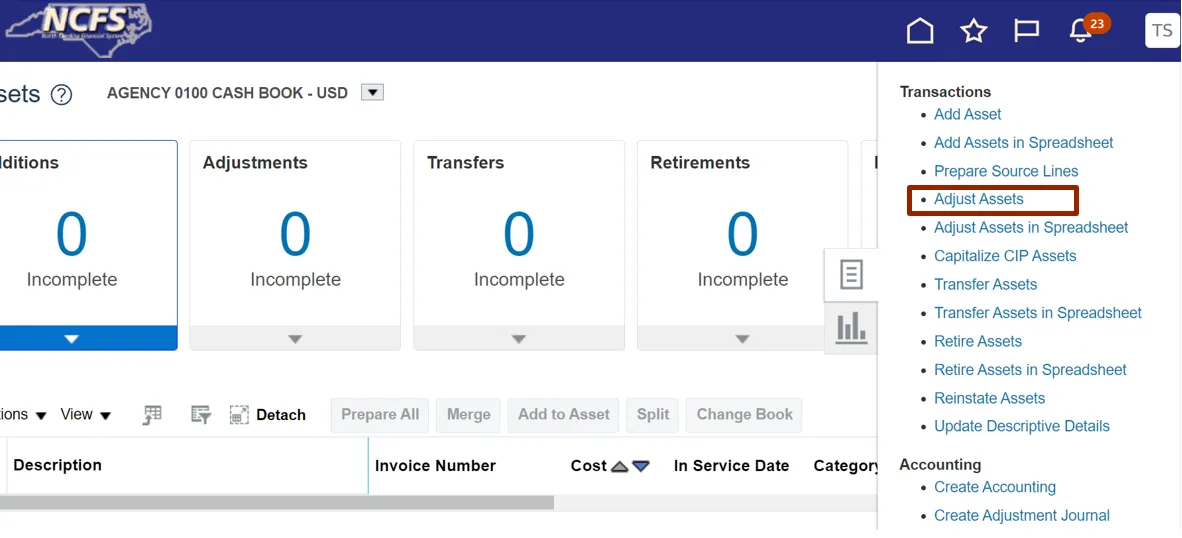1182x538 pixels.
Task: Sort Cost column ascending
Action: point(620,466)
